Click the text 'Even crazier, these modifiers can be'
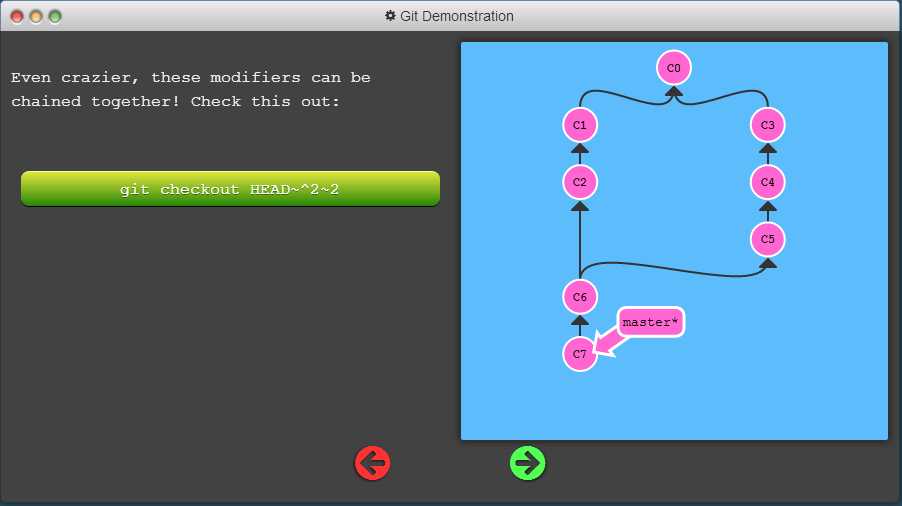The image size is (902, 506). pyautogui.click(x=190, y=78)
